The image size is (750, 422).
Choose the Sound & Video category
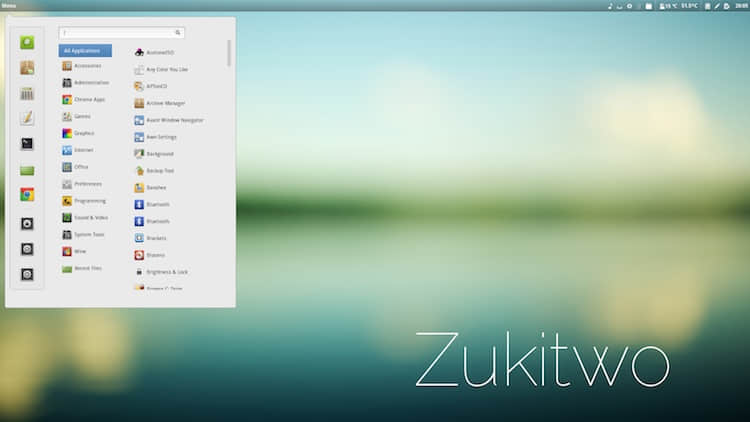[x=85, y=218]
